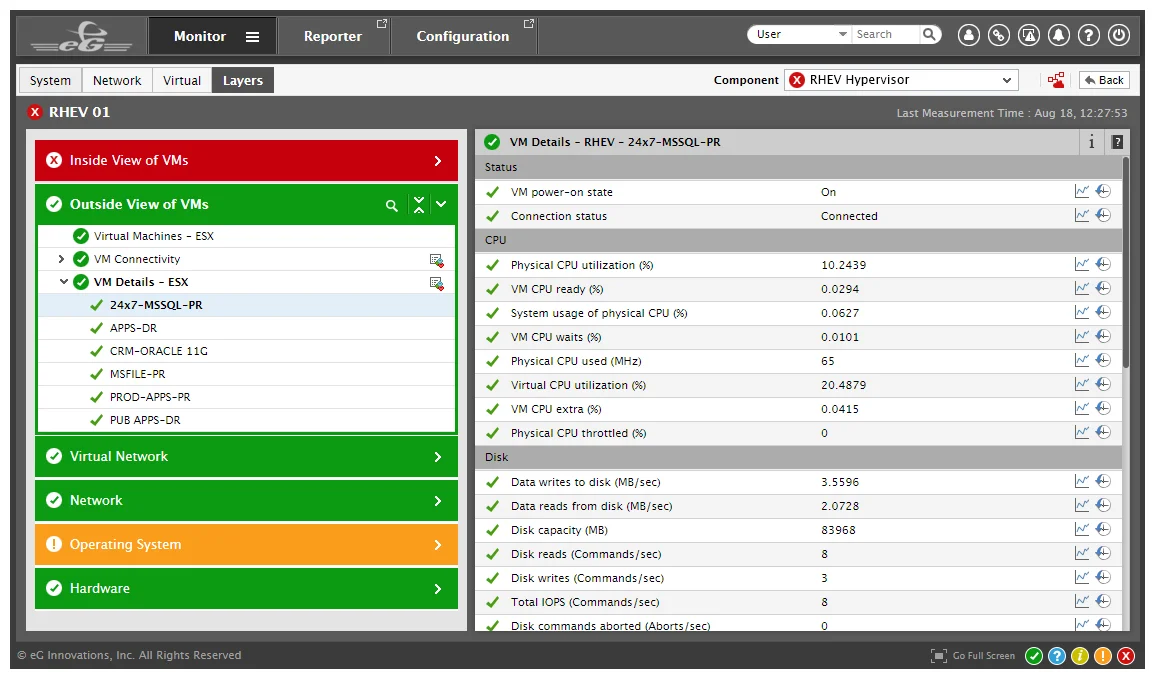
Task: Click the search magnifier icon in top bar
Action: 930,34
